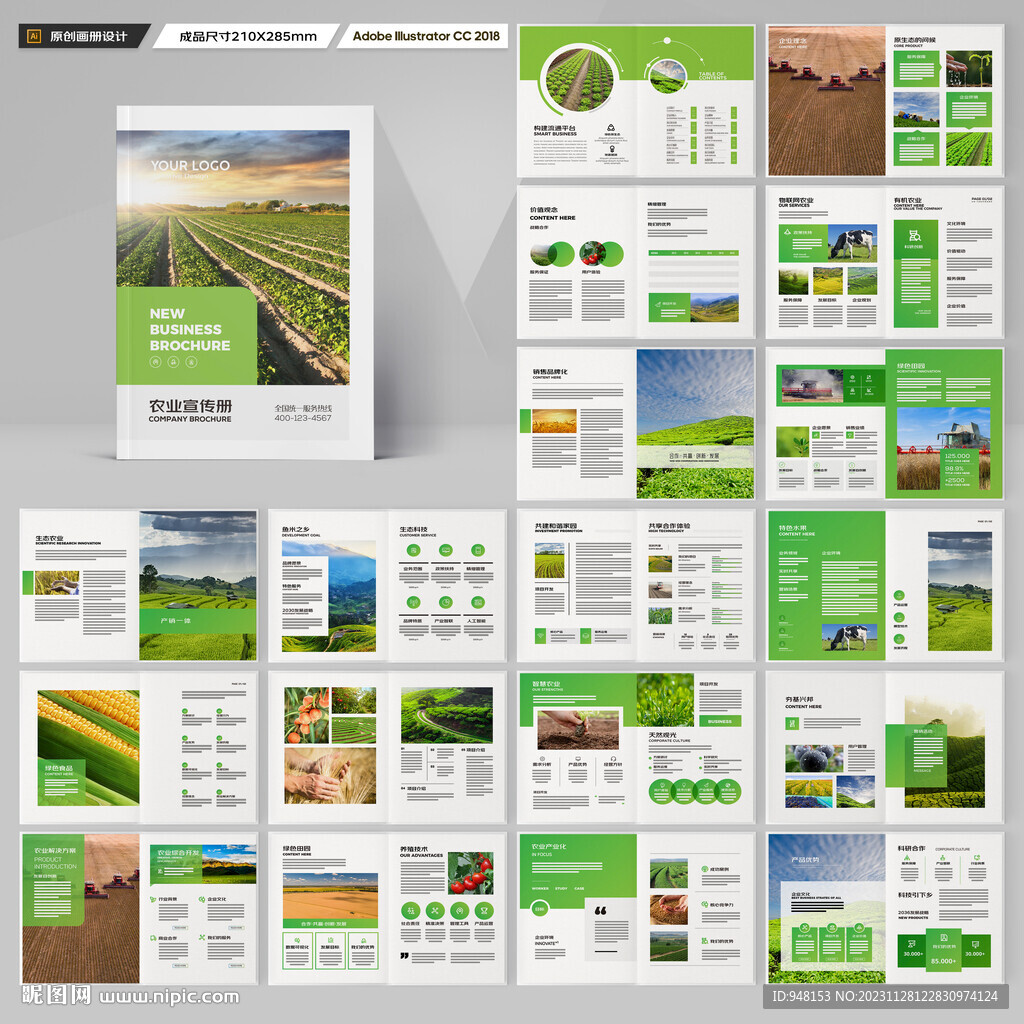Click the TABLE OF CONTENTS label
1024x1024 pixels.
click(x=712, y=76)
